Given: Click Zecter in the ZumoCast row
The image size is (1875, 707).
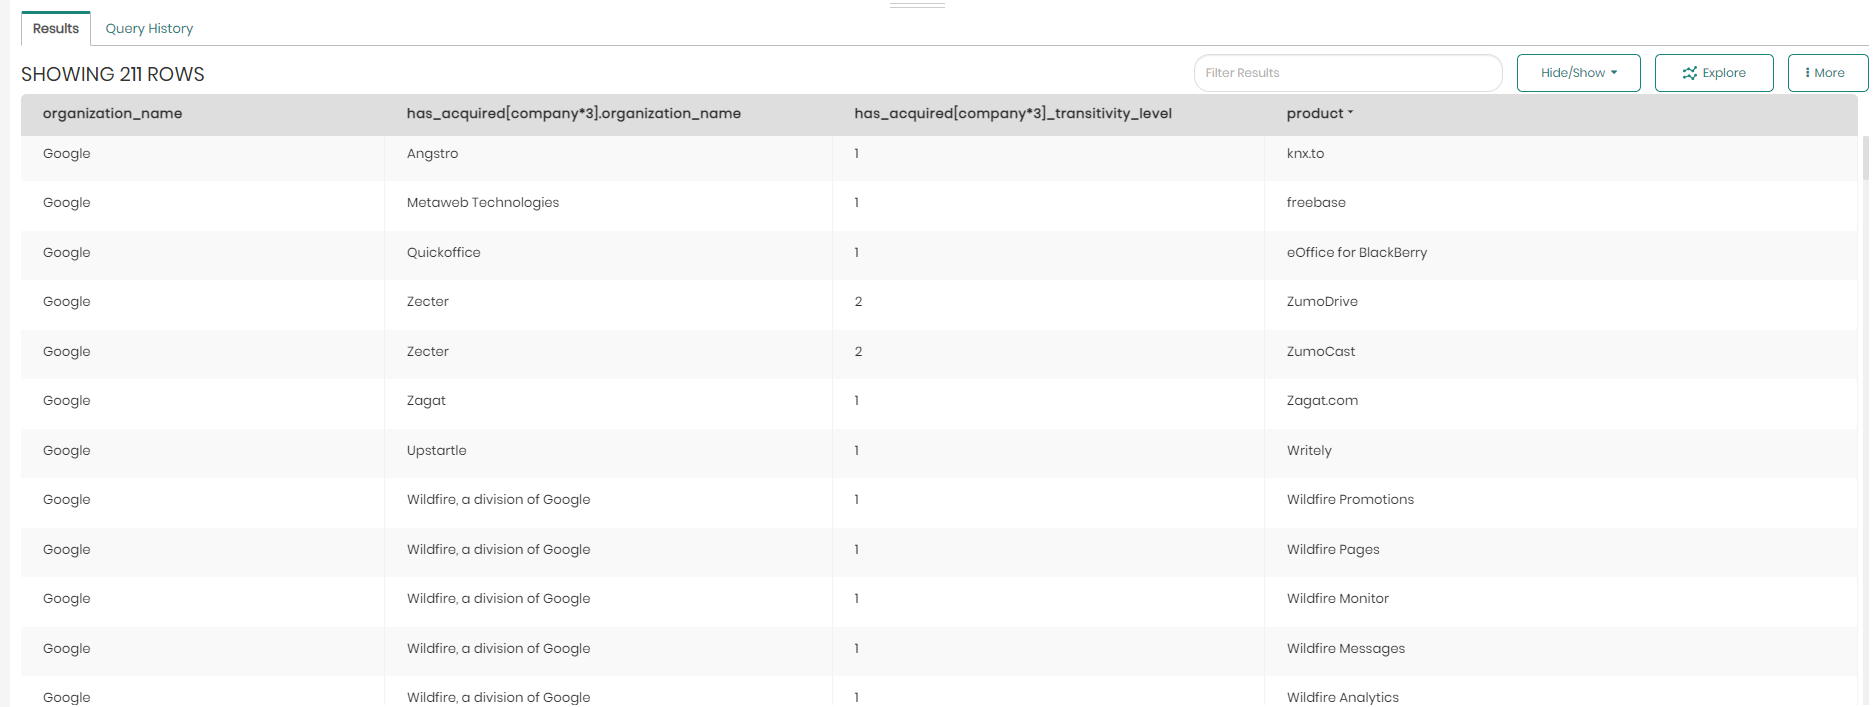Looking at the screenshot, I should pyautogui.click(x=427, y=351).
